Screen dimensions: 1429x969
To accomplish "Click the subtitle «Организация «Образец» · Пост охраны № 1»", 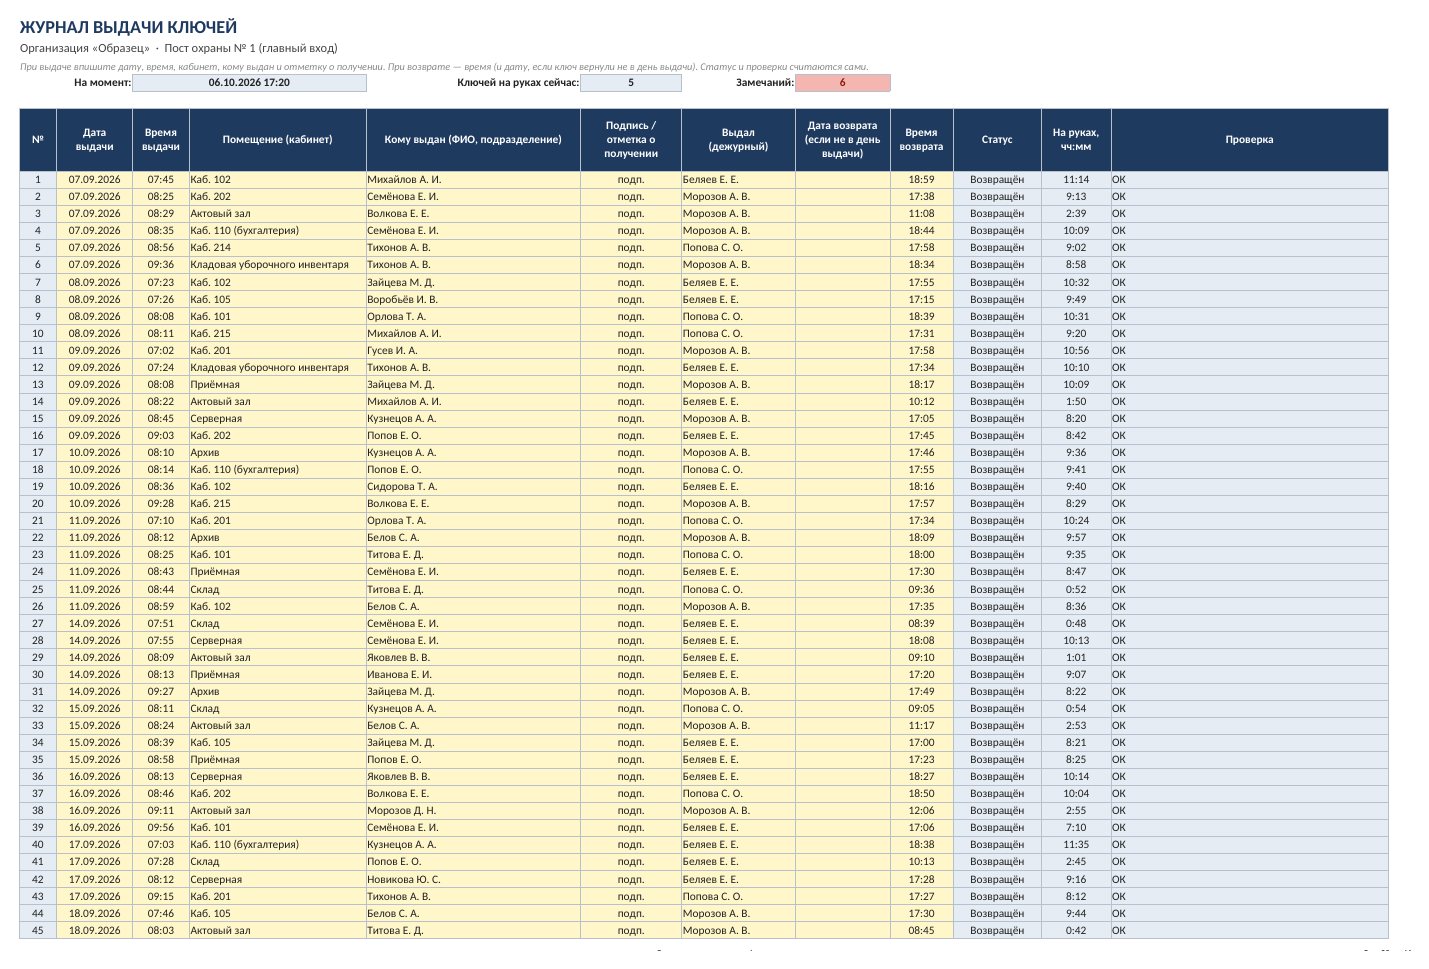I will pos(179,48).
